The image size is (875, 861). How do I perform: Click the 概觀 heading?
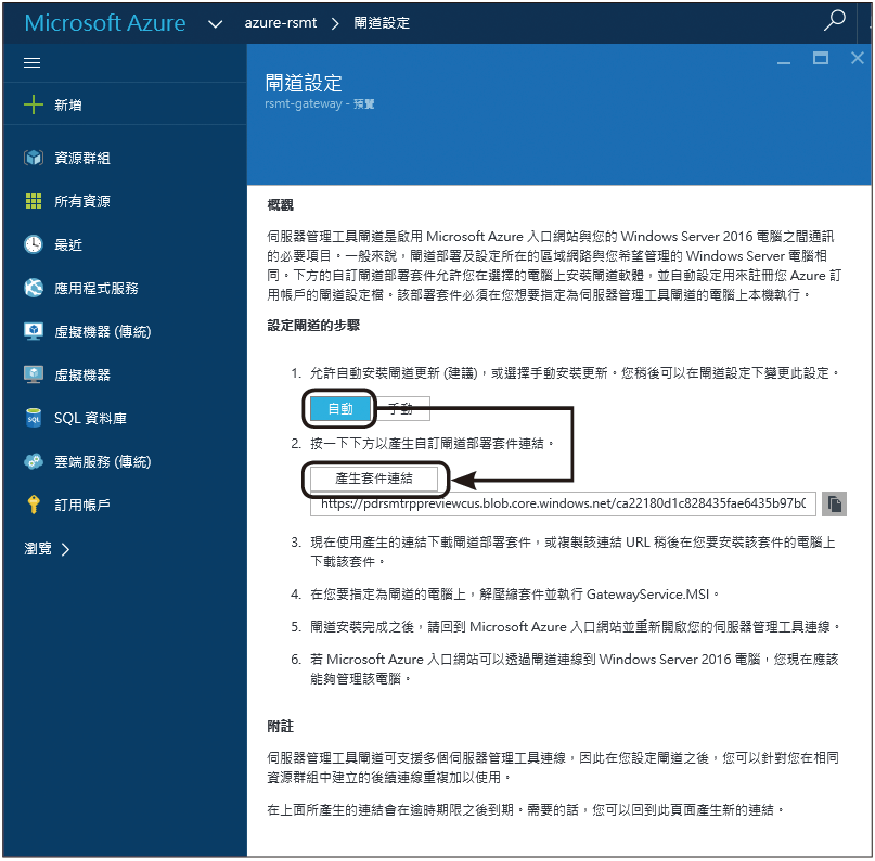coord(281,205)
